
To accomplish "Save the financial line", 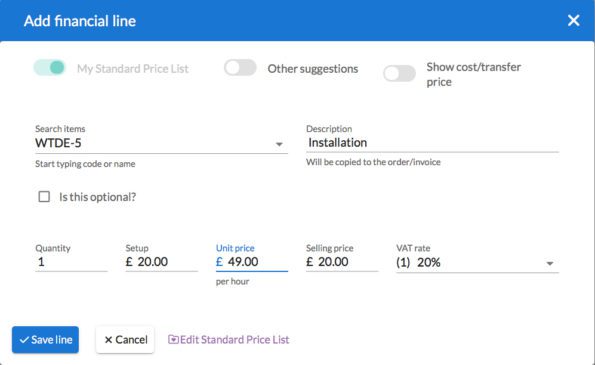I will coord(46,340).
